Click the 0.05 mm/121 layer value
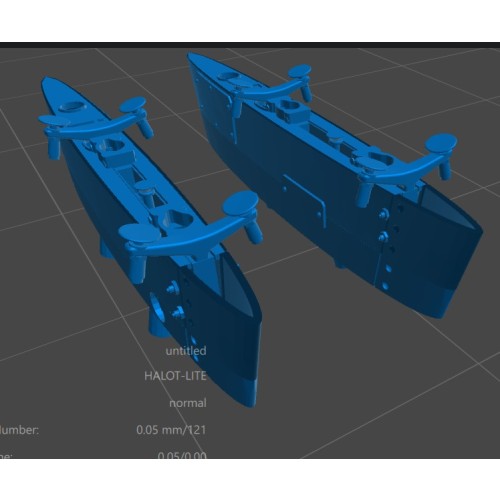The height and width of the screenshot is (500, 500). click(171, 429)
